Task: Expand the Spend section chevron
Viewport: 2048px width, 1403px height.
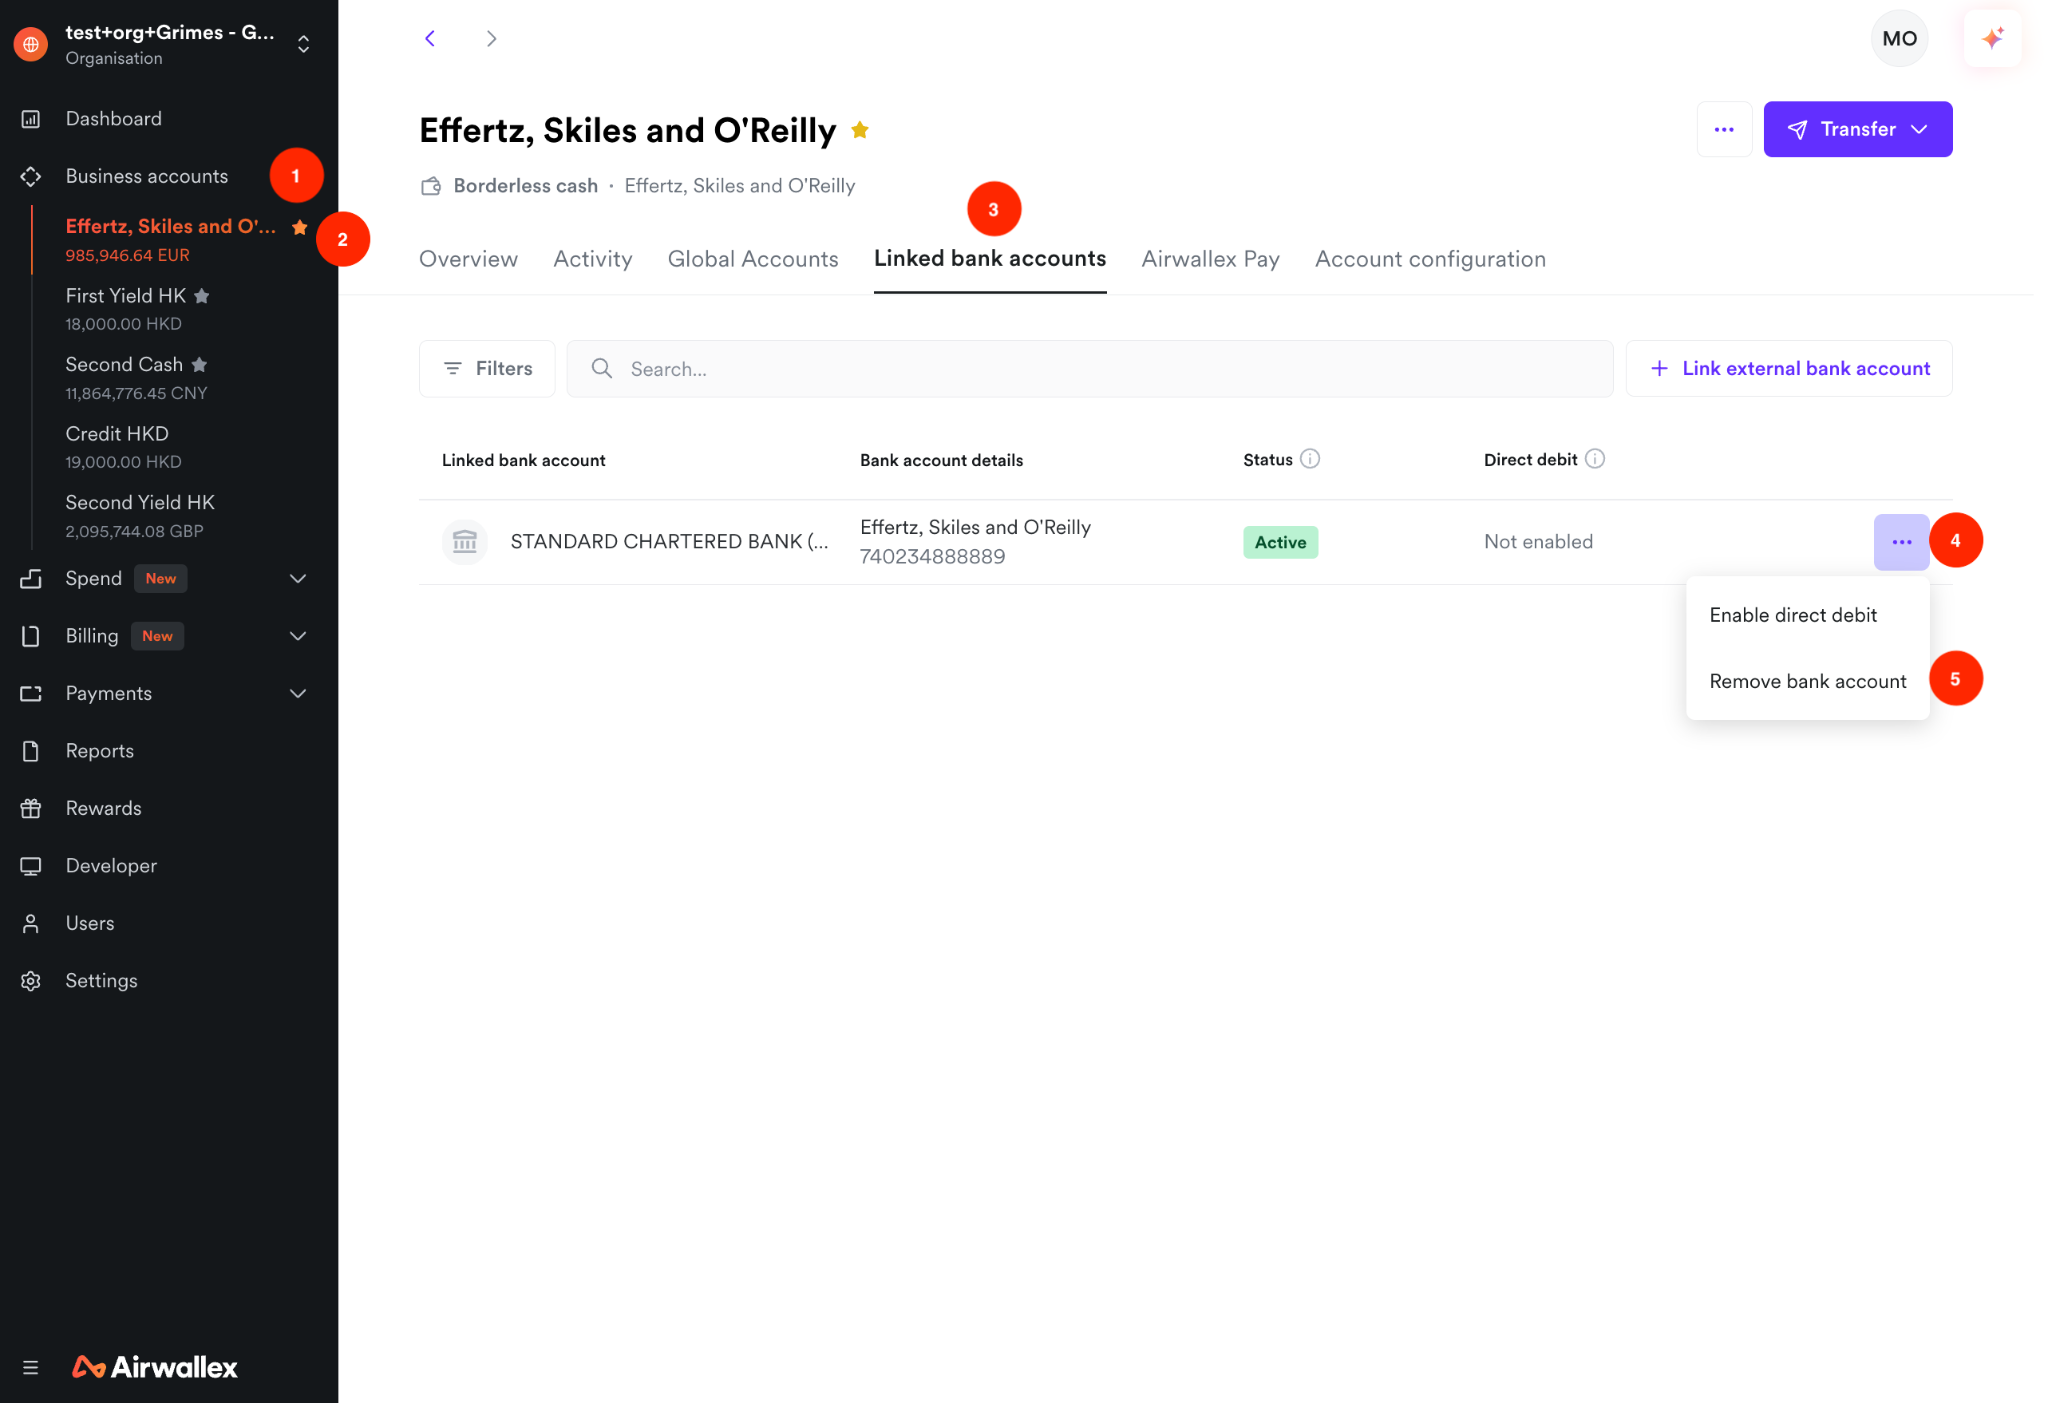Action: 298,579
